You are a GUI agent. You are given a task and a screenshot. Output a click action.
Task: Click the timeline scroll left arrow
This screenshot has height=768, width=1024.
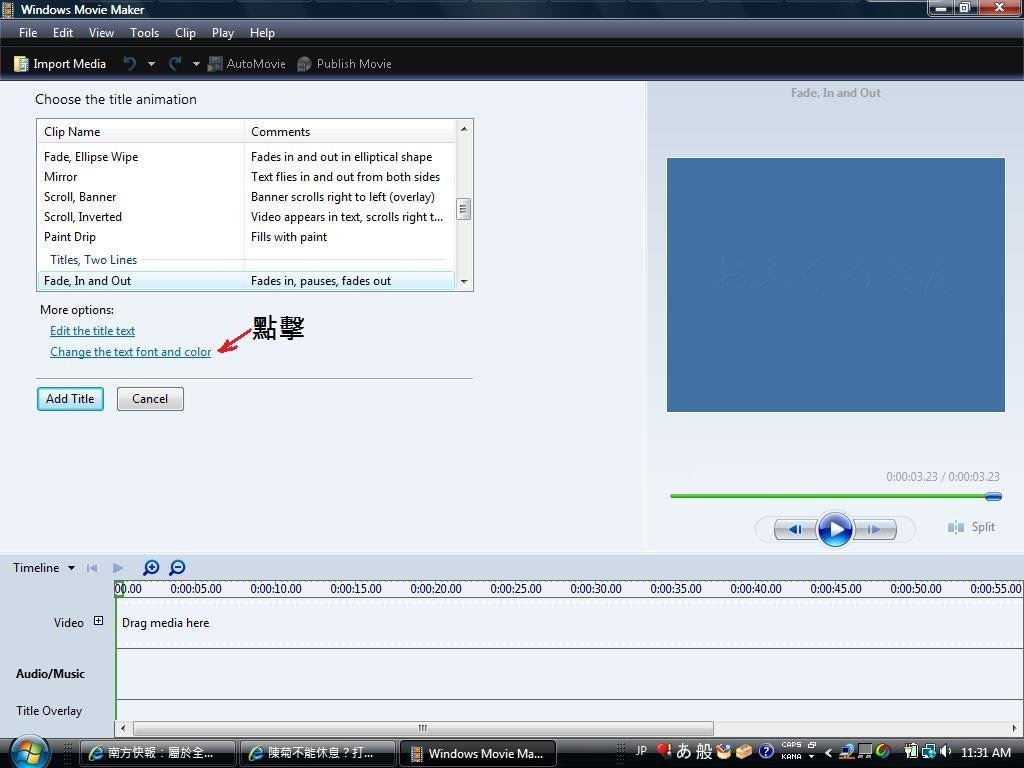point(123,728)
